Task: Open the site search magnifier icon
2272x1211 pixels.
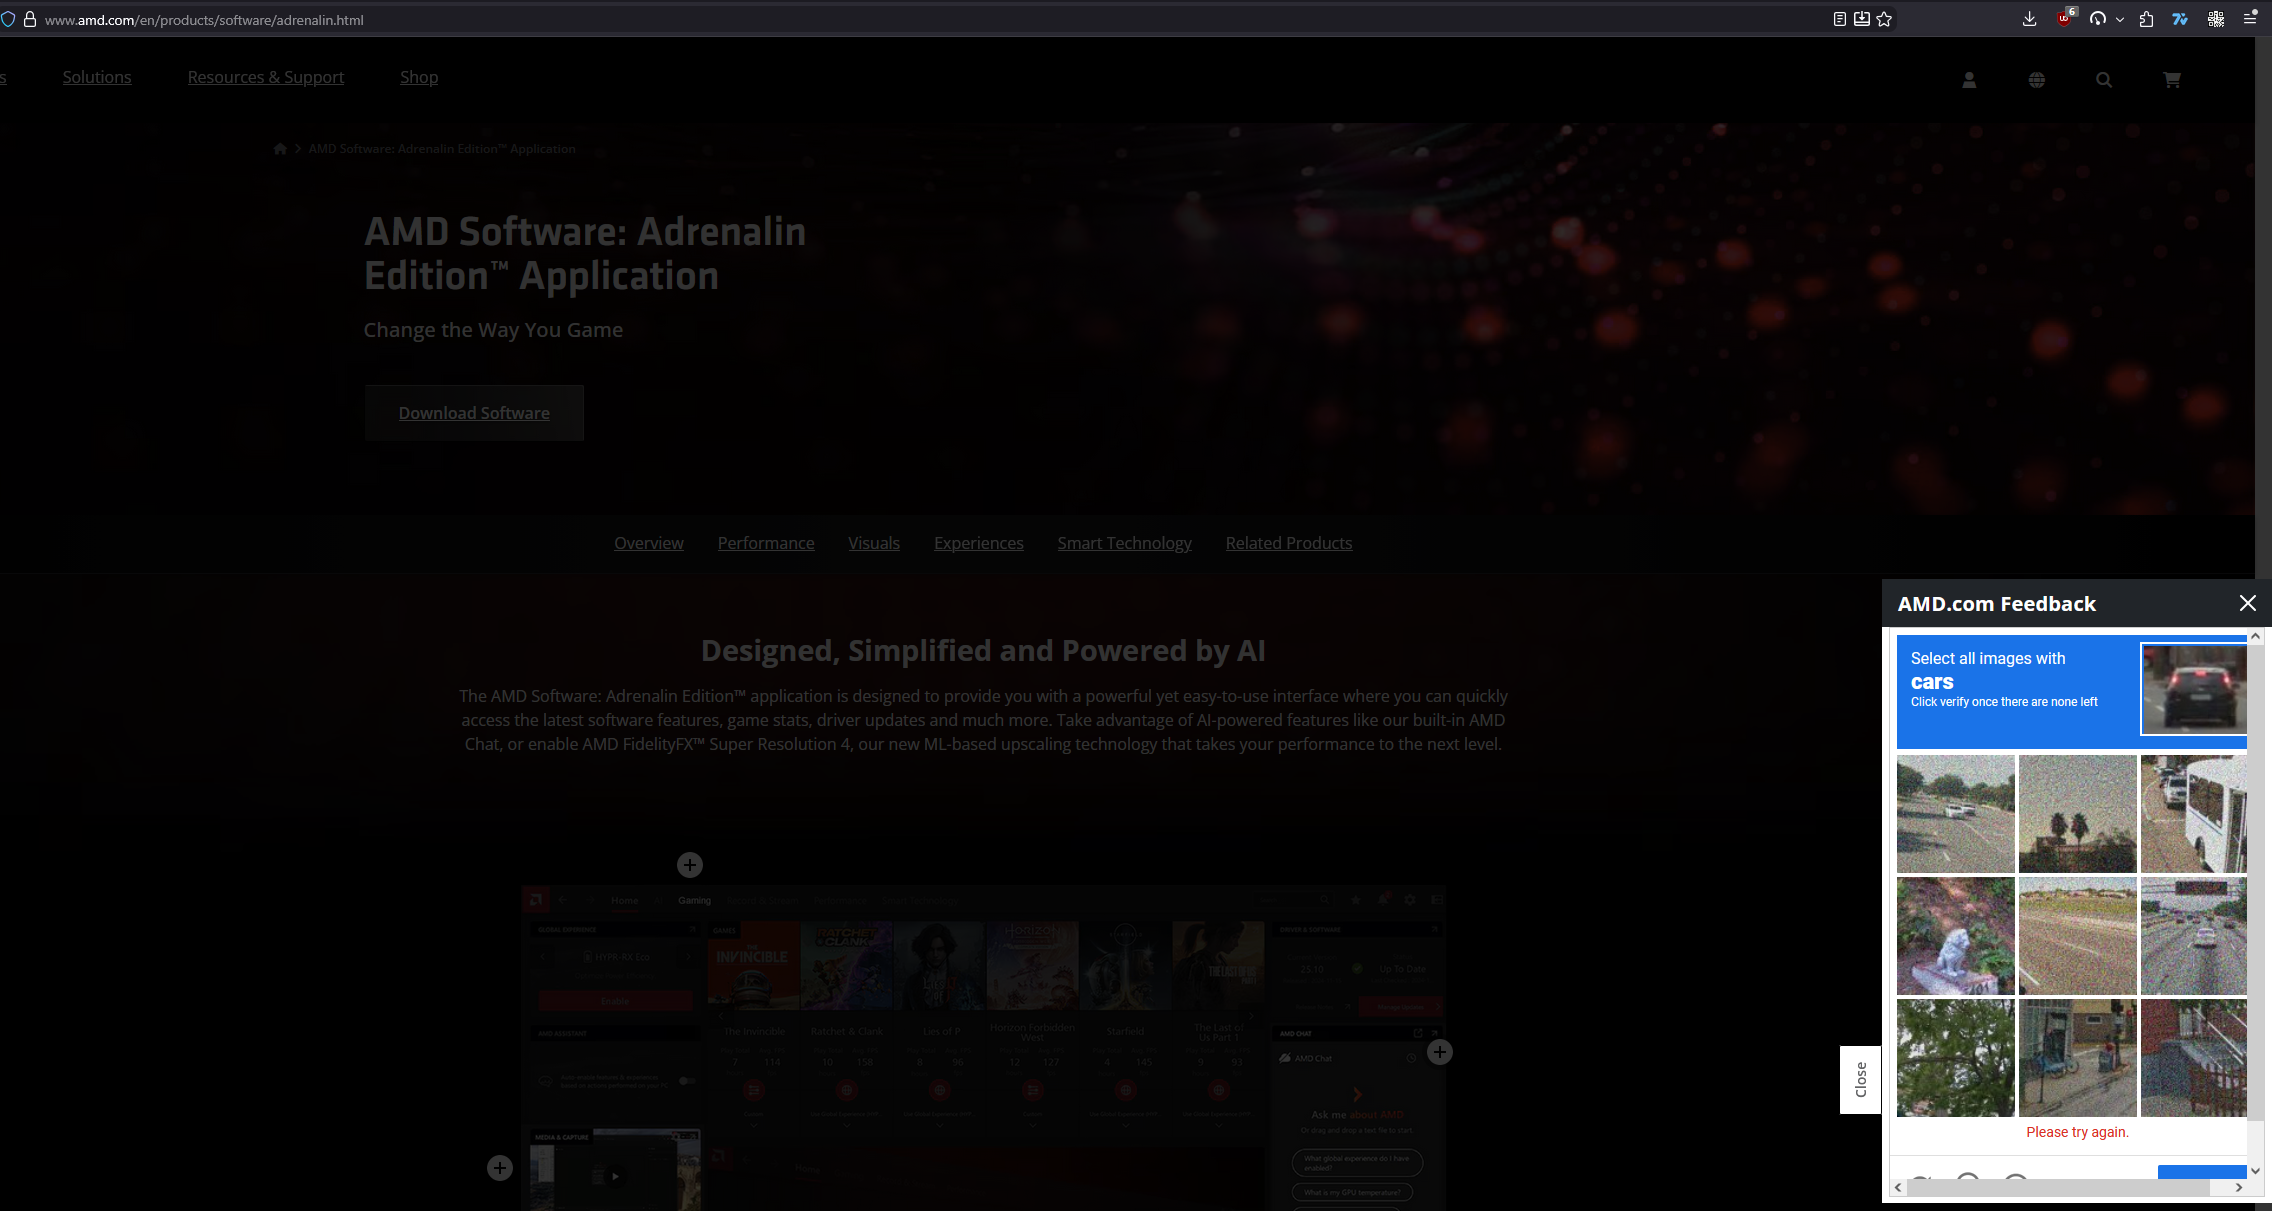Action: click(x=2104, y=80)
